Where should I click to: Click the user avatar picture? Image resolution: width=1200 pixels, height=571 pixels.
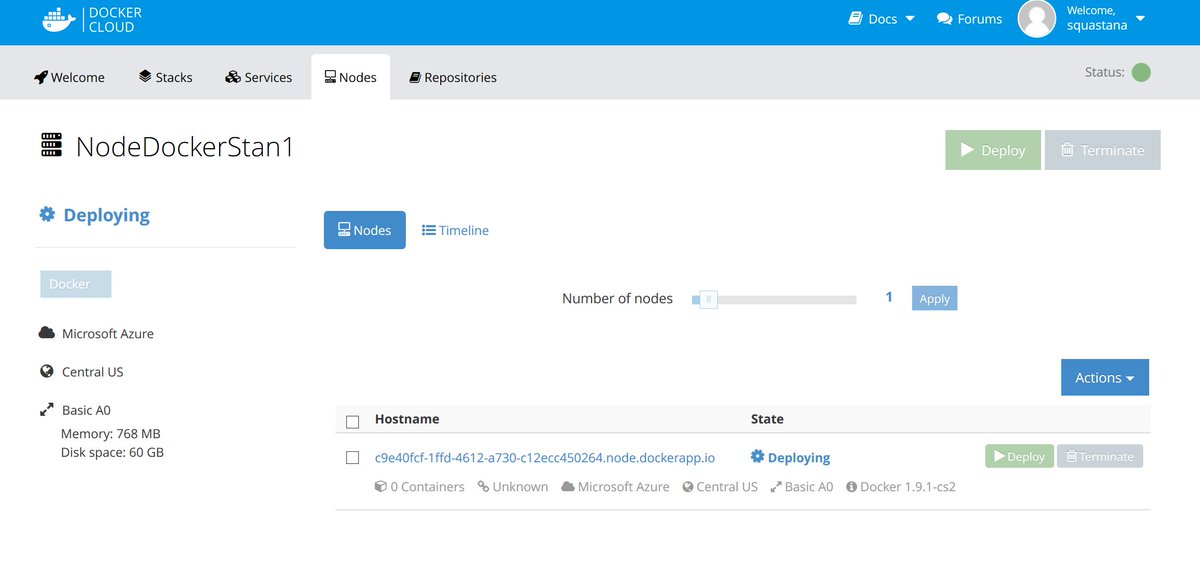pyautogui.click(x=1037, y=19)
